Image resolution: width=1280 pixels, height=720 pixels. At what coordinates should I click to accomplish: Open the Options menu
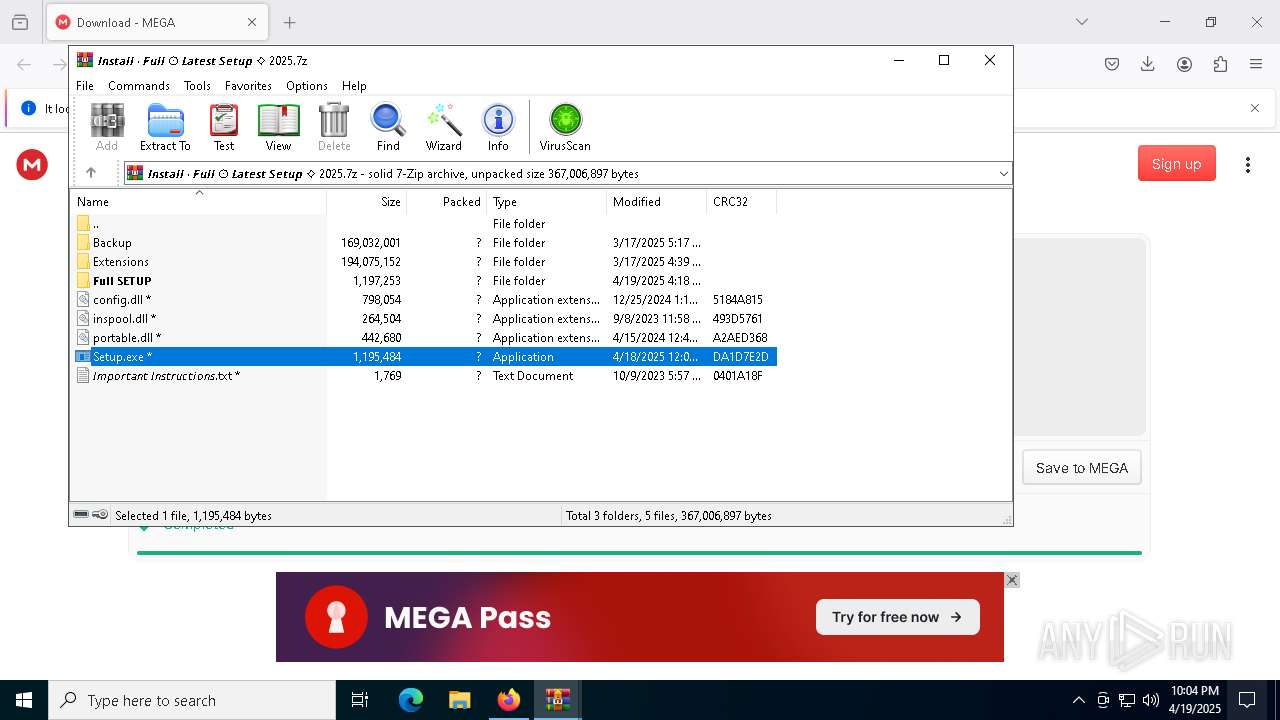point(307,86)
